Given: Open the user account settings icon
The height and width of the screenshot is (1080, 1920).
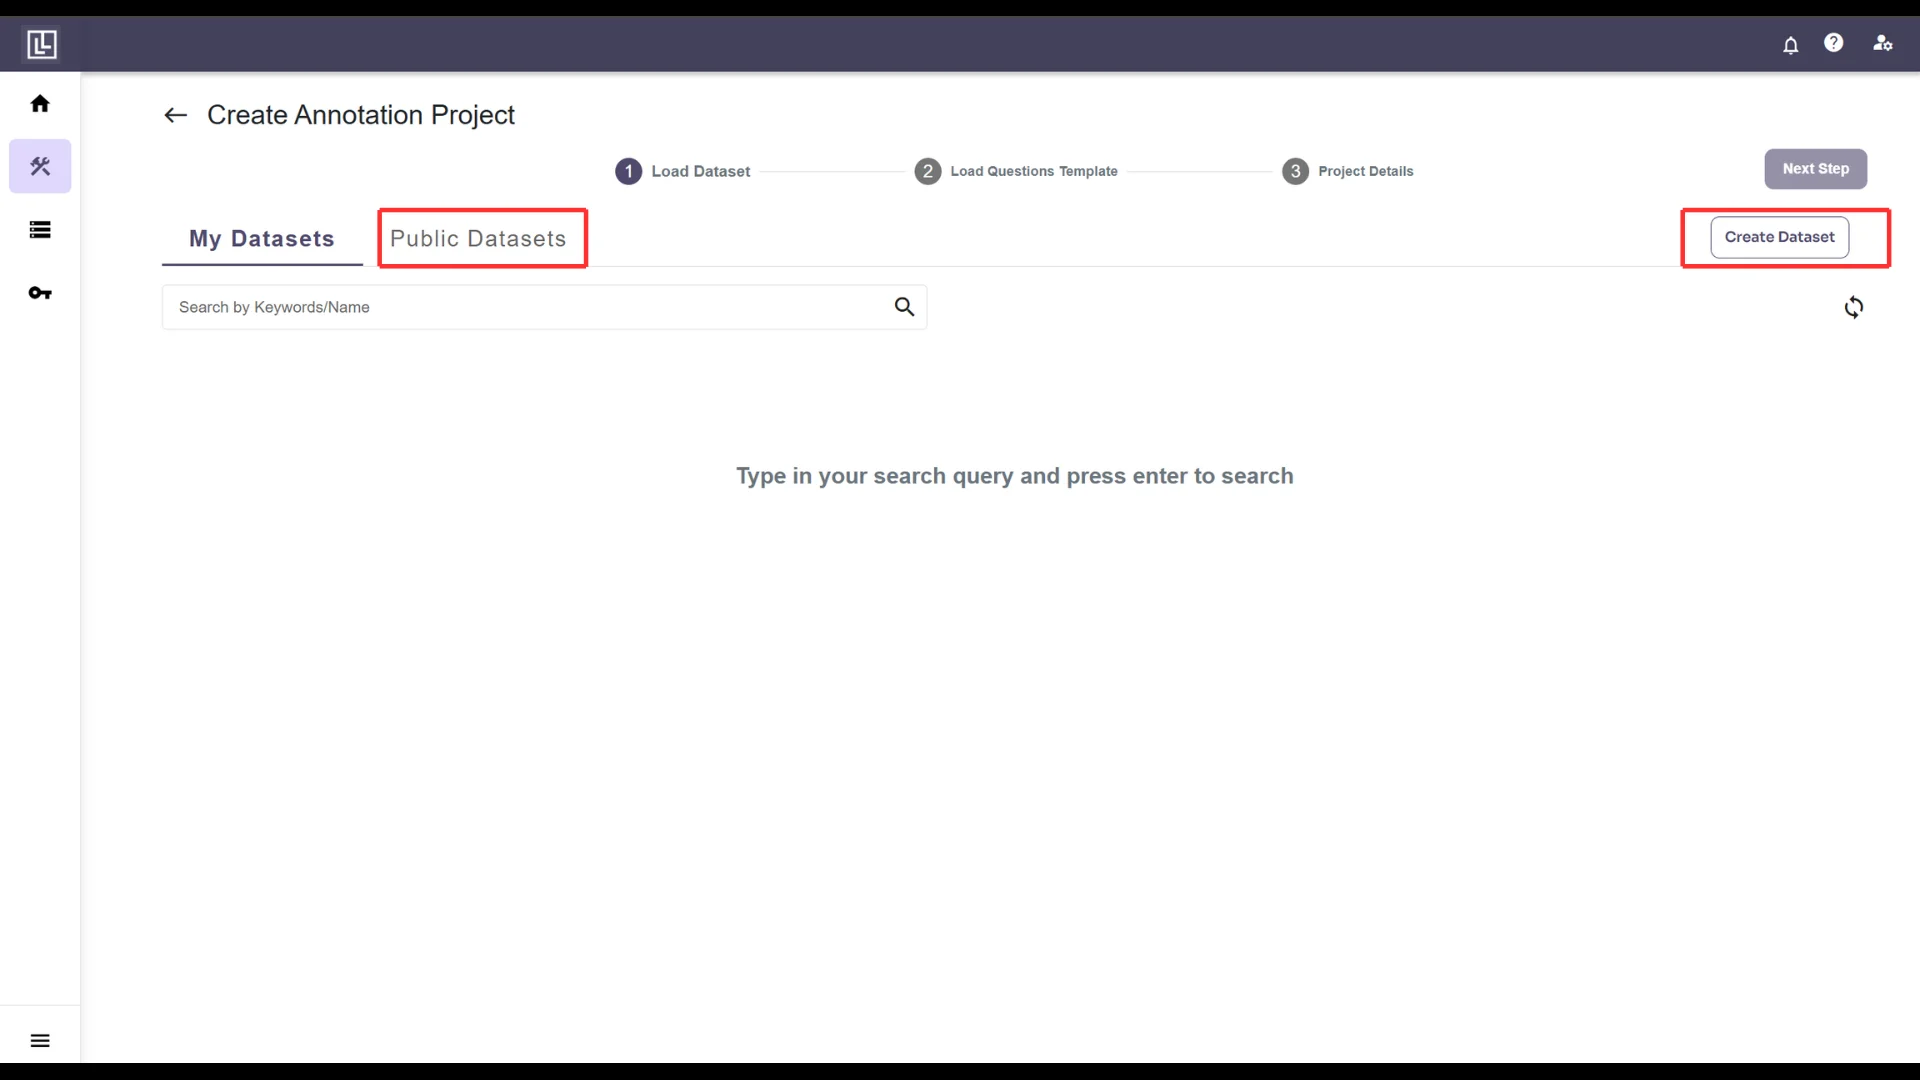Looking at the screenshot, I should (x=1882, y=43).
